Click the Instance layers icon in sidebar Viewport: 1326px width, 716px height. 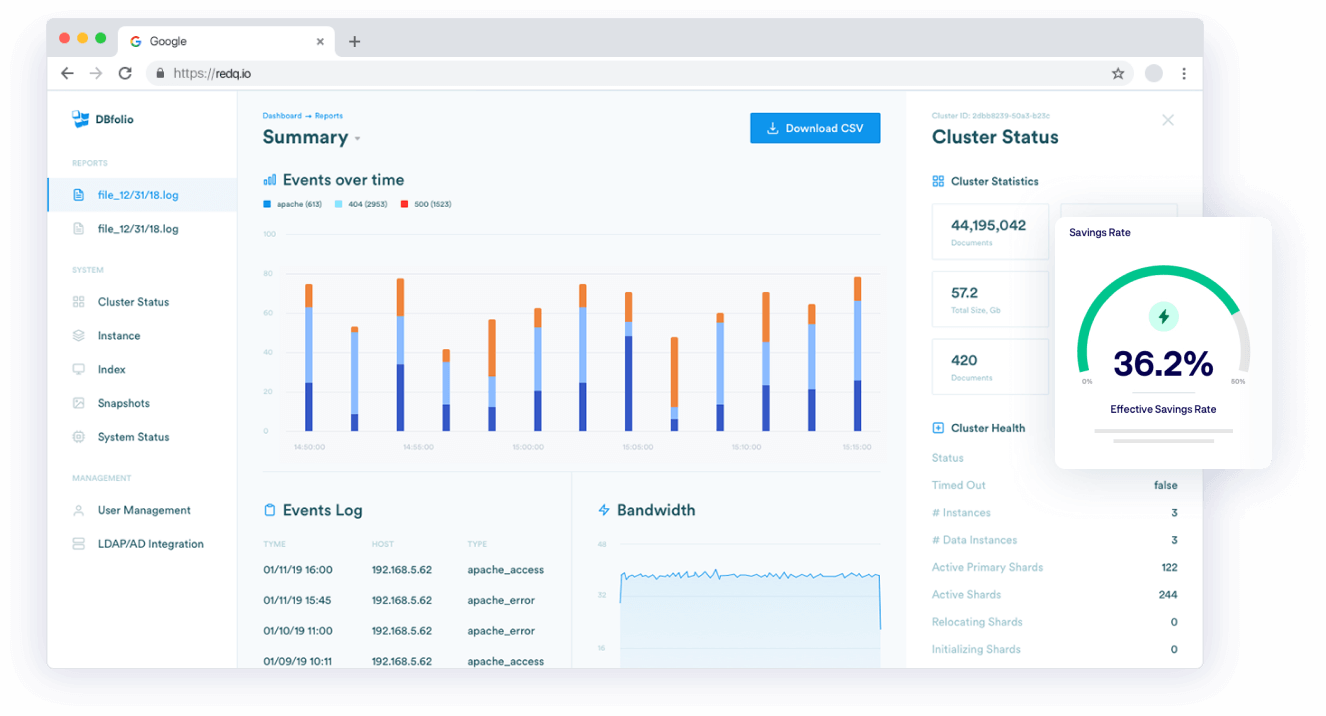click(79, 336)
